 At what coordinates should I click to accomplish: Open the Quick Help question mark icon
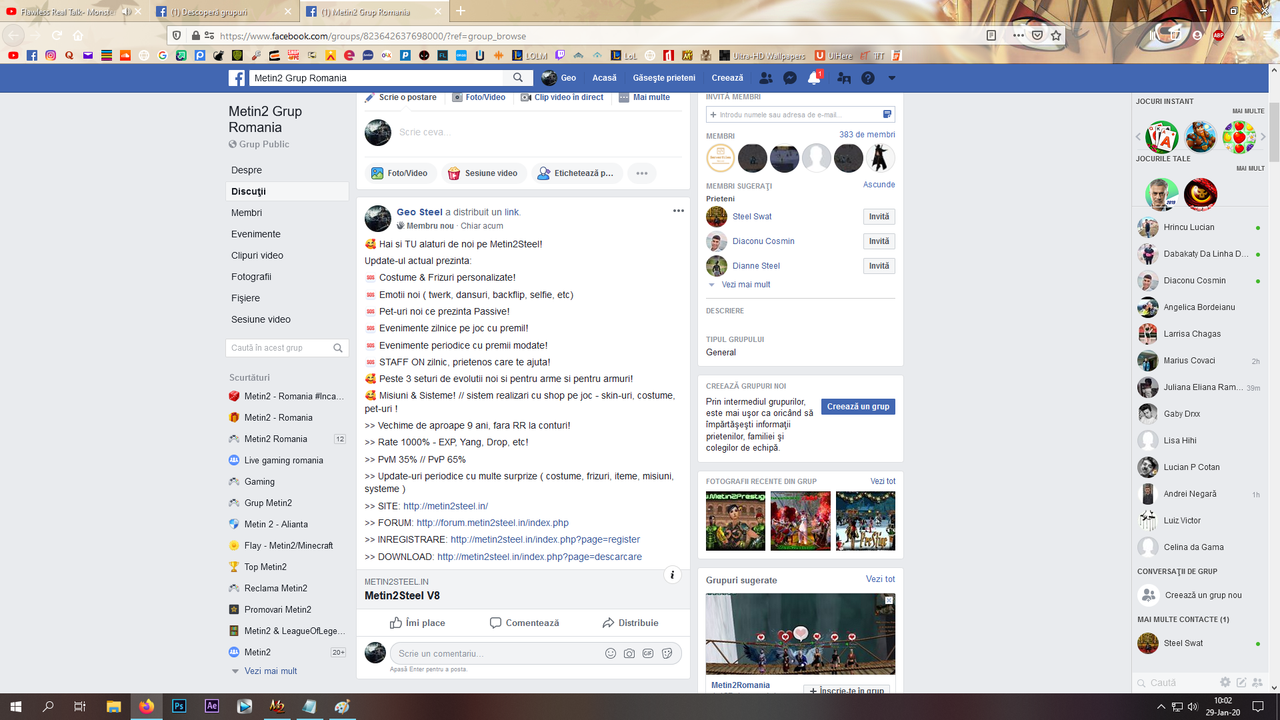pyautogui.click(x=868, y=78)
